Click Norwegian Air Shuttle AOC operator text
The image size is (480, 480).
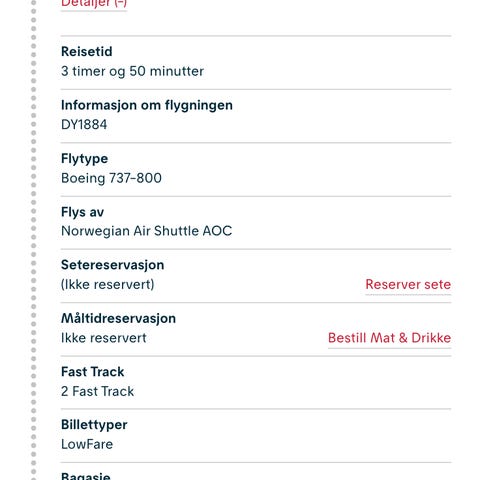click(x=147, y=231)
